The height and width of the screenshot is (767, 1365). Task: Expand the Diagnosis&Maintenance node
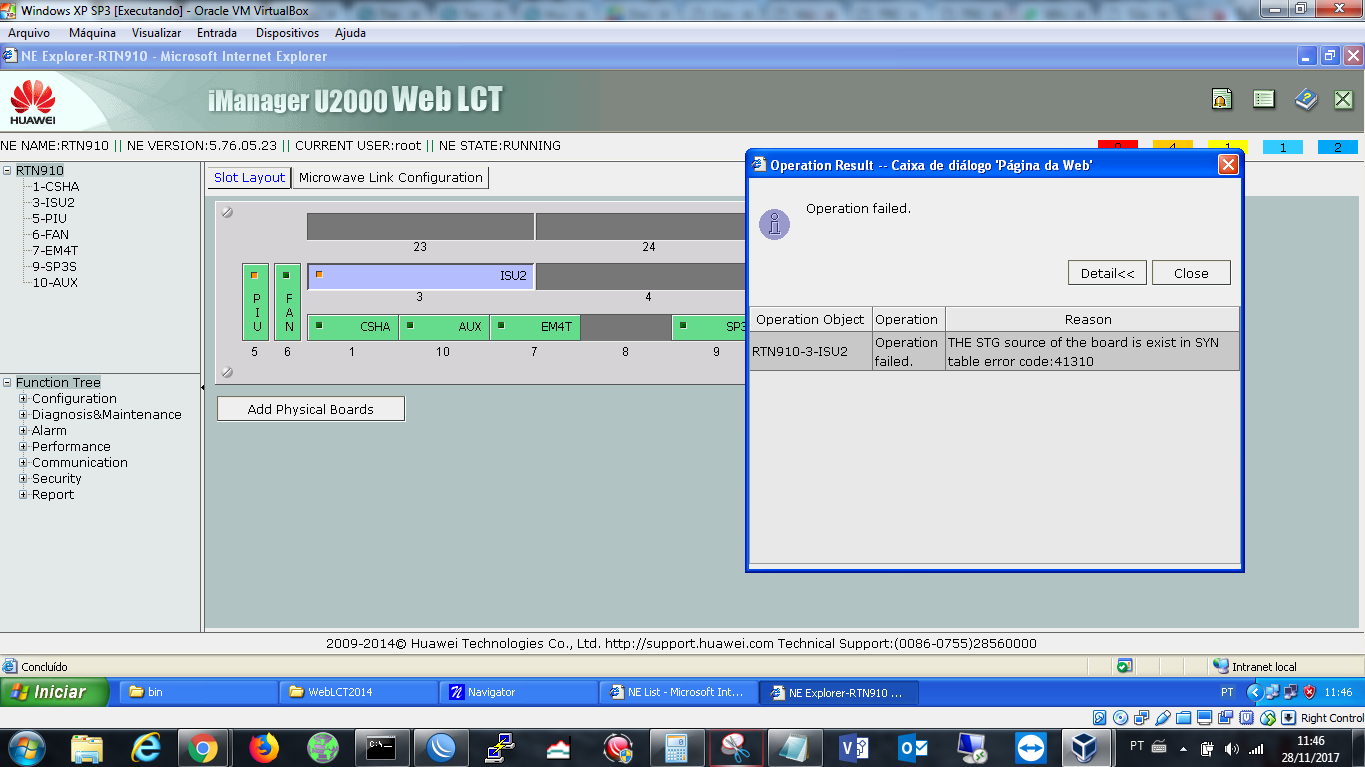(23, 414)
